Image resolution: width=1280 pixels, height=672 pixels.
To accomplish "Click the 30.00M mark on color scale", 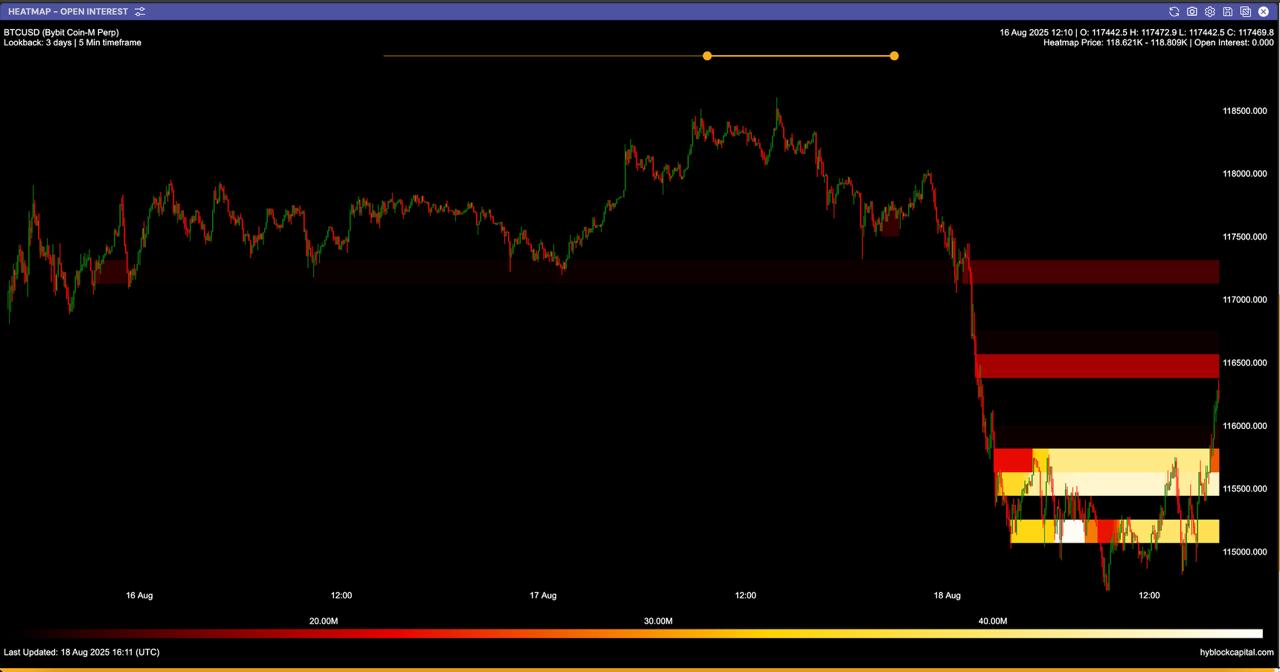I will (658, 621).
